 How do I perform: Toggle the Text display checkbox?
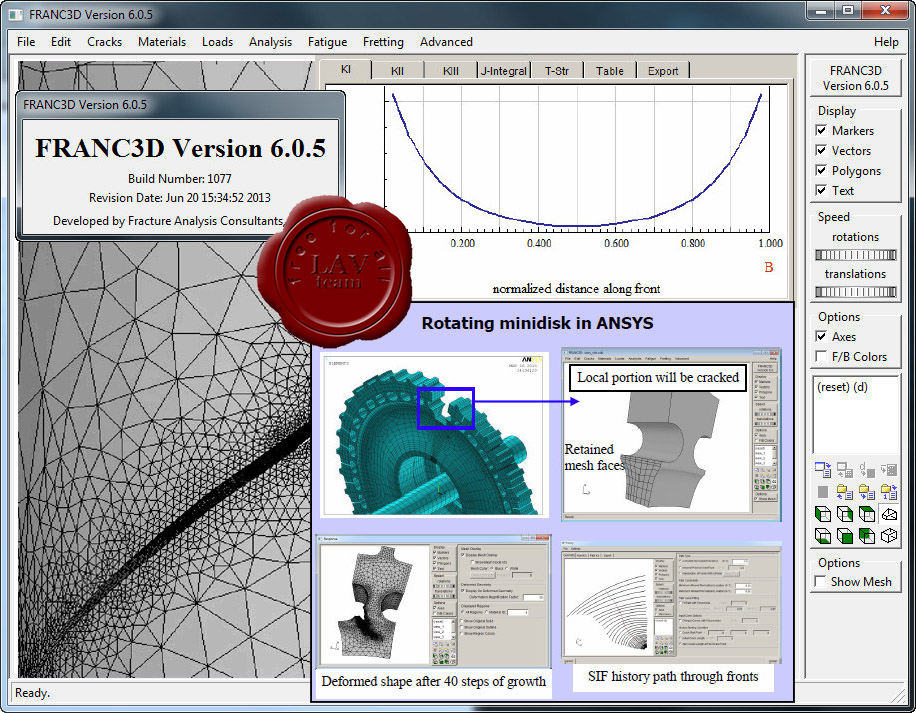click(x=821, y=190)
